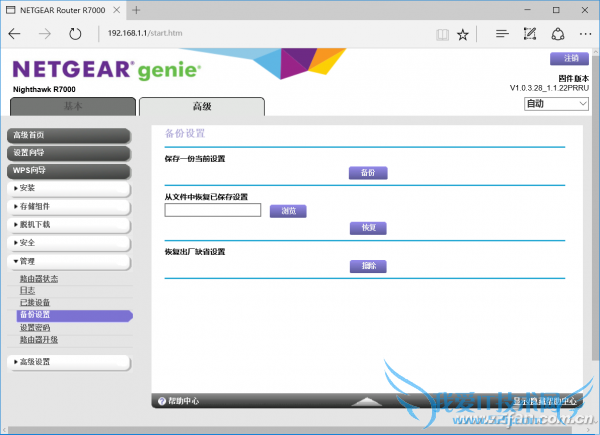Screen dimensions: 600x435
Task: Open the share icon in the toolbar
Action: [x=558, y=34]
